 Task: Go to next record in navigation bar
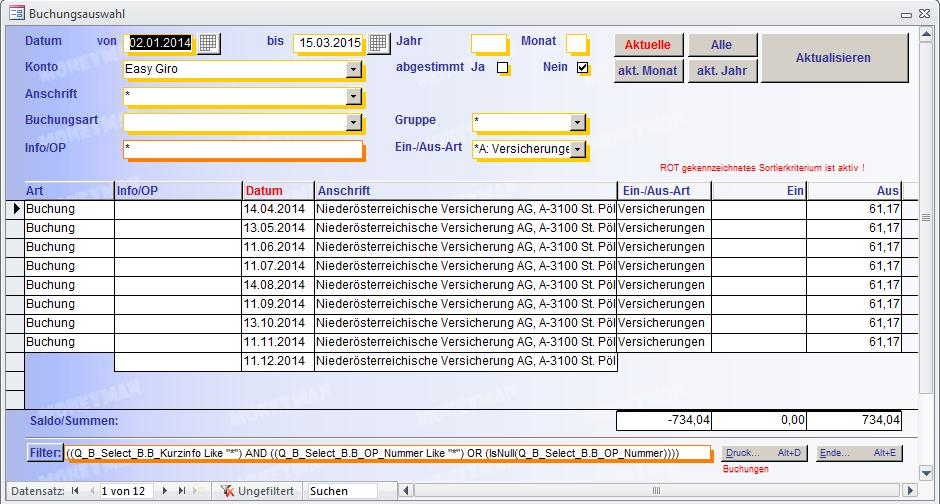(165, 491)
